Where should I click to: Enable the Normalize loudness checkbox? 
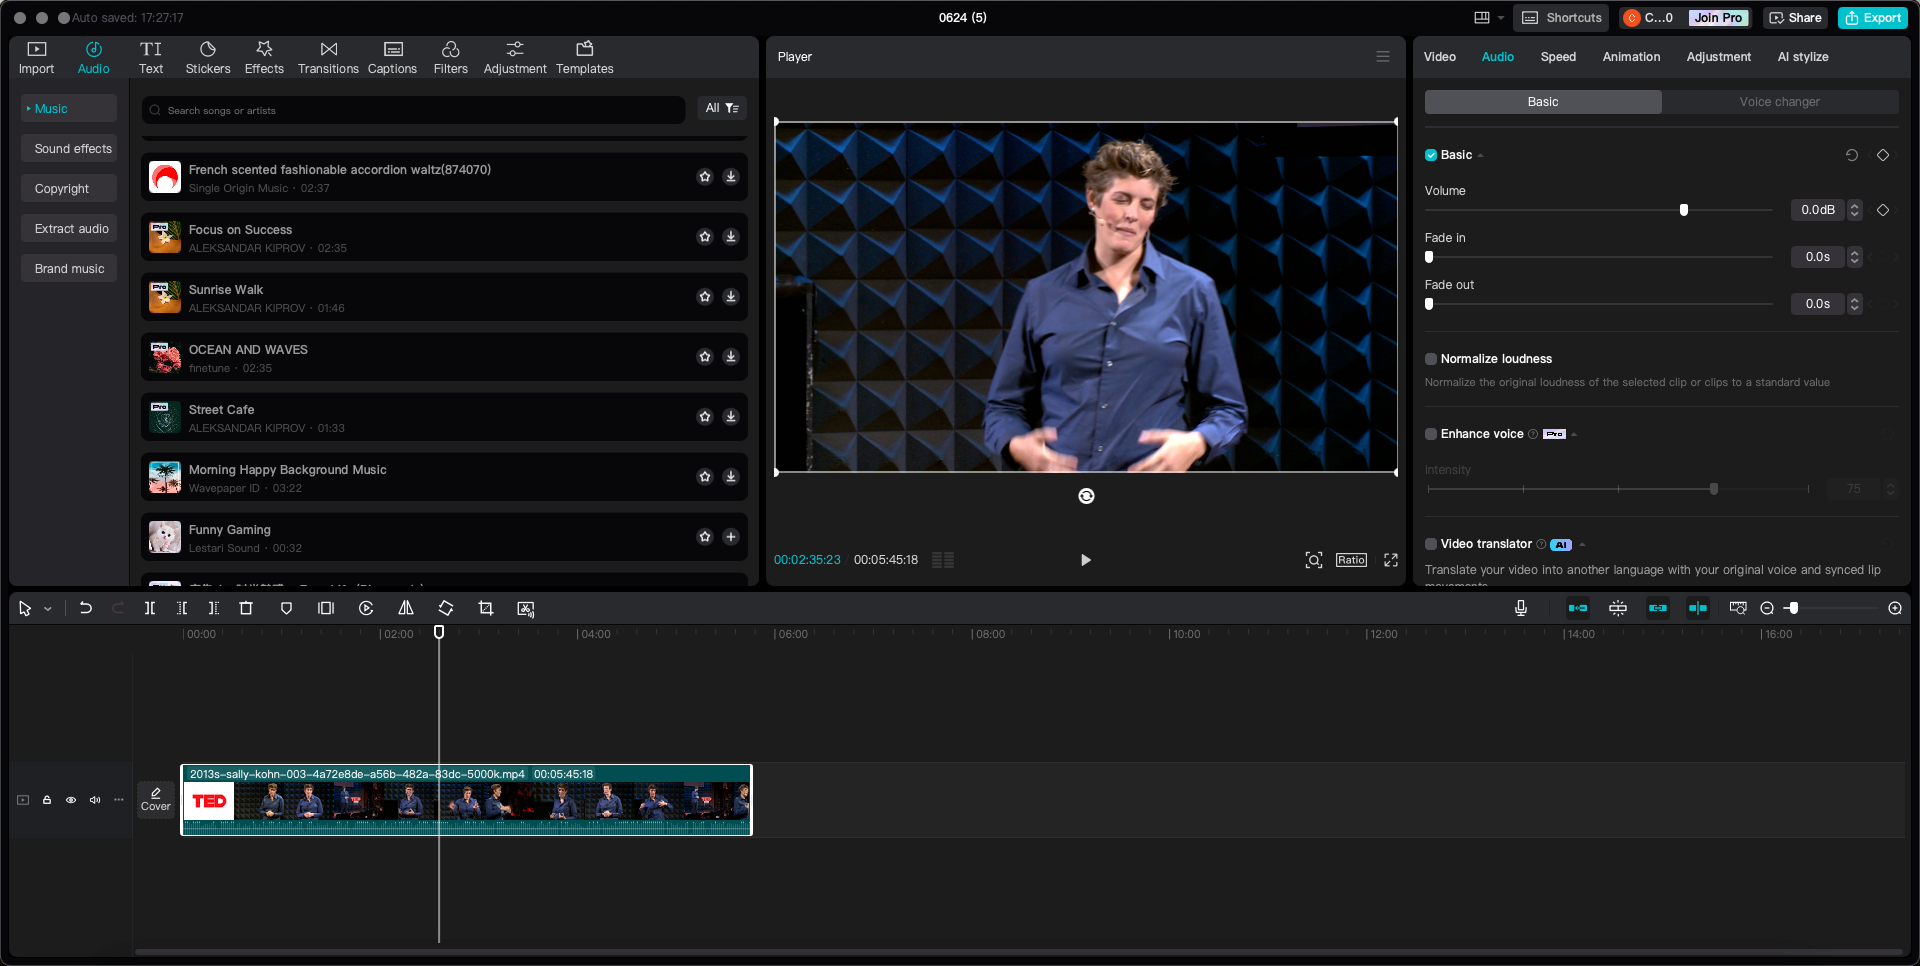1430,359
